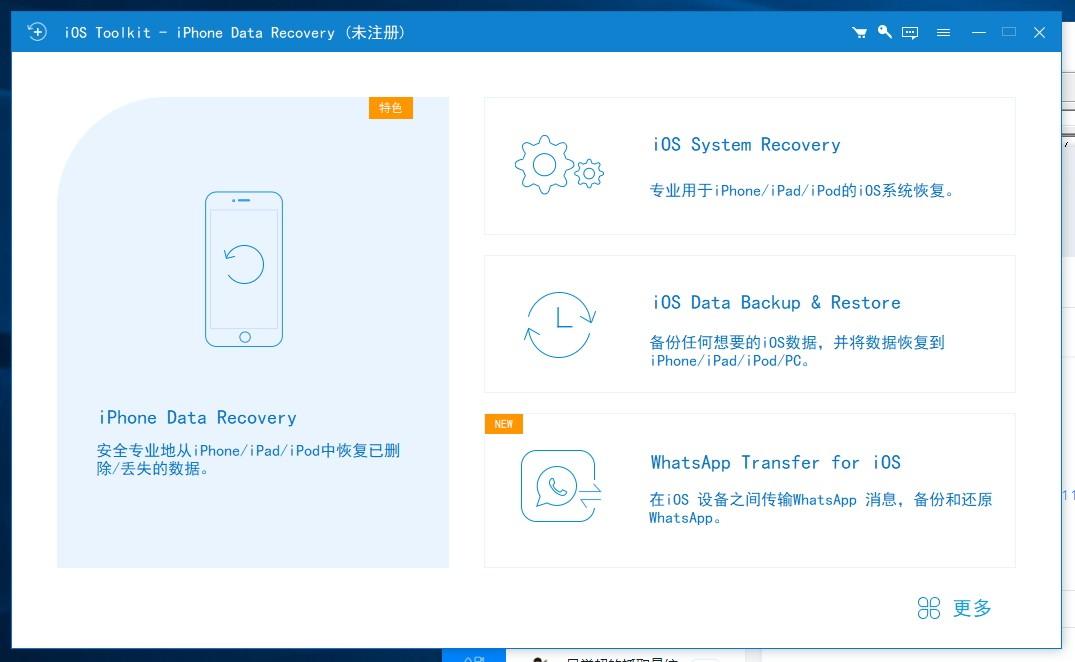Open iOS System Recovery title

[746, 145]
